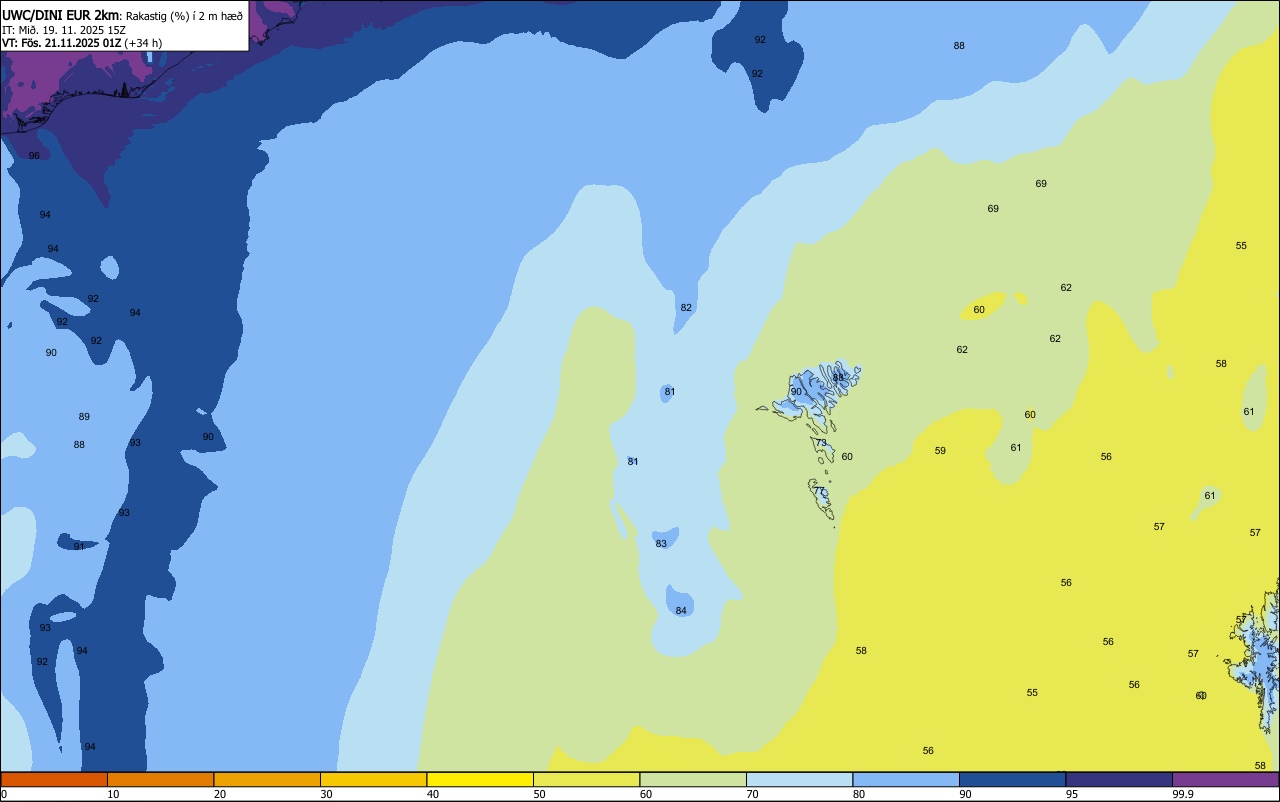The width and height of the screenshot is (1280, 802).
Task: Click the 'UWC/DINI EUR 2km' title text
Action: (60, 15)
